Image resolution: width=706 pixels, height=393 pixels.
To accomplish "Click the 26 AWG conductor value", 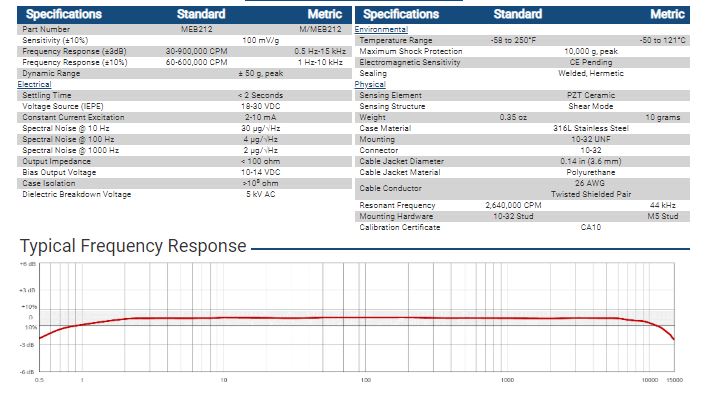I will (590, 183).
